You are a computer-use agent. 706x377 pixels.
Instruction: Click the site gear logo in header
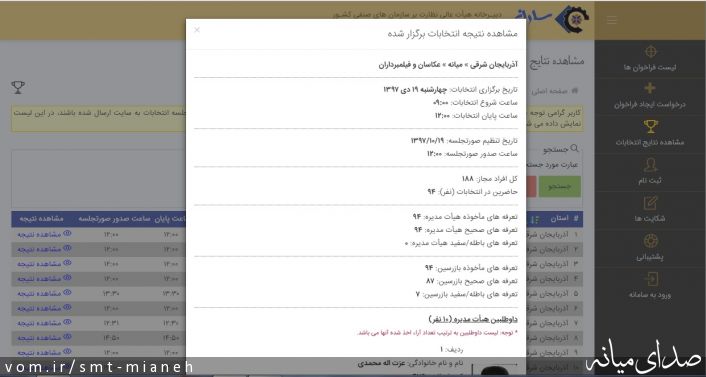click(x=572, y=19)
